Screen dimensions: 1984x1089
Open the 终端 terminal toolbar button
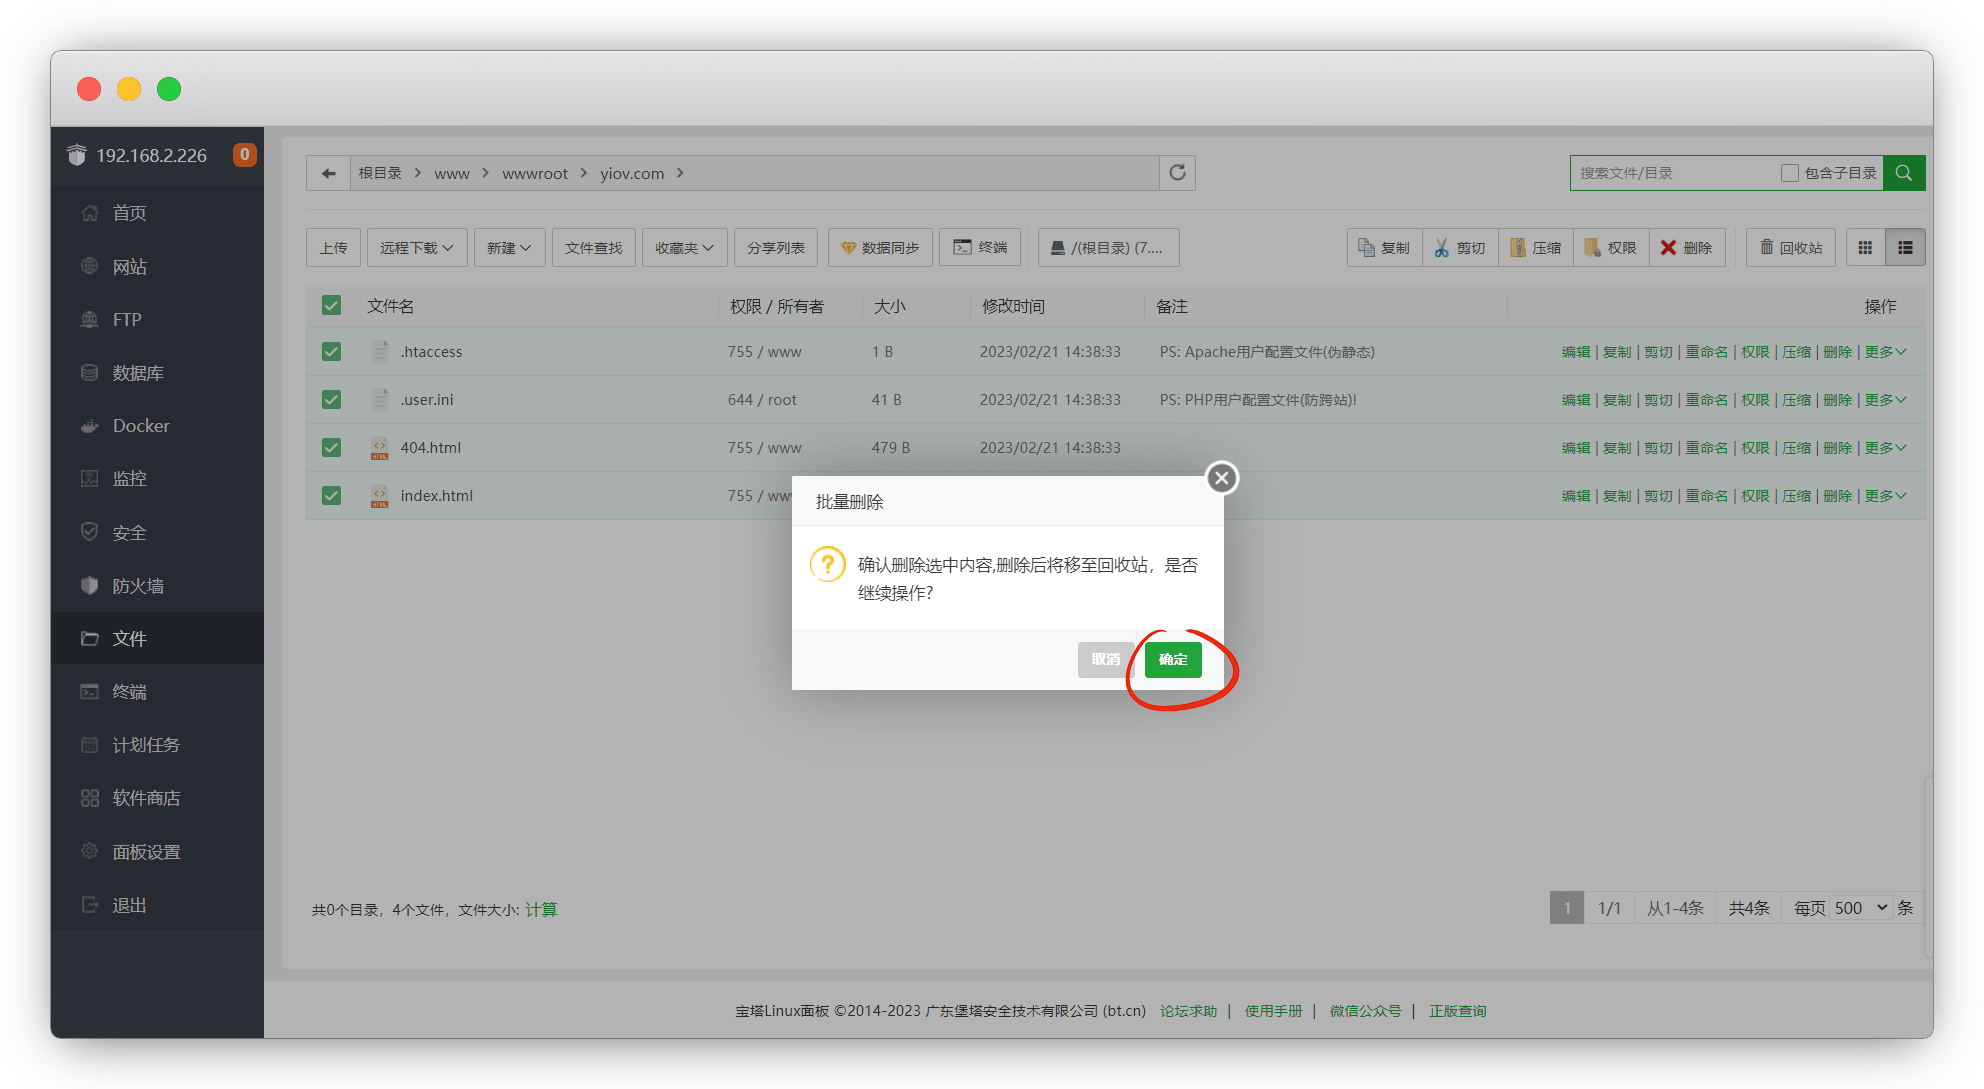pyautogui.click(x=980, y=247)
